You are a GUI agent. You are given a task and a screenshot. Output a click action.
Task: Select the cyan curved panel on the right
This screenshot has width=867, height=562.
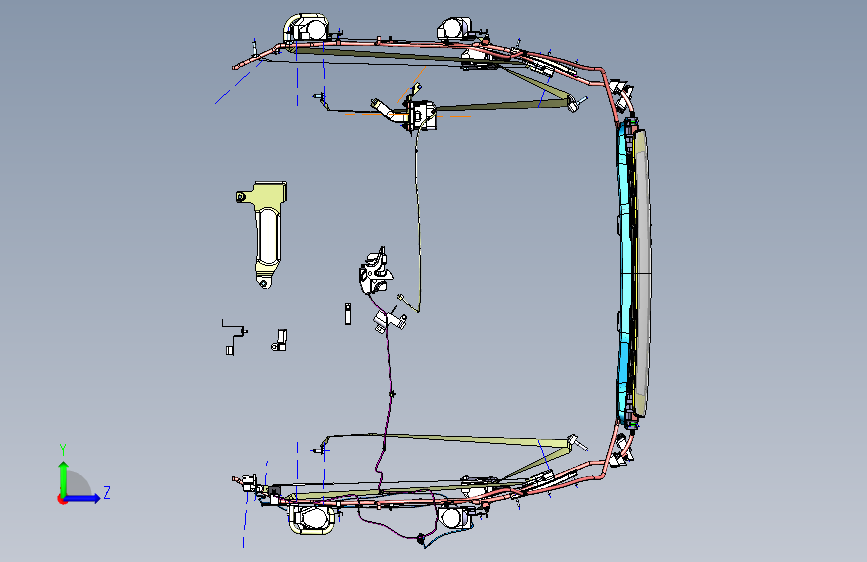click(625, 274)
